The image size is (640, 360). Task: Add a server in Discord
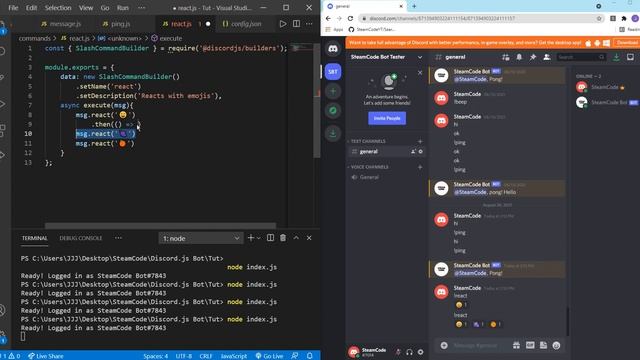point(333,91)
